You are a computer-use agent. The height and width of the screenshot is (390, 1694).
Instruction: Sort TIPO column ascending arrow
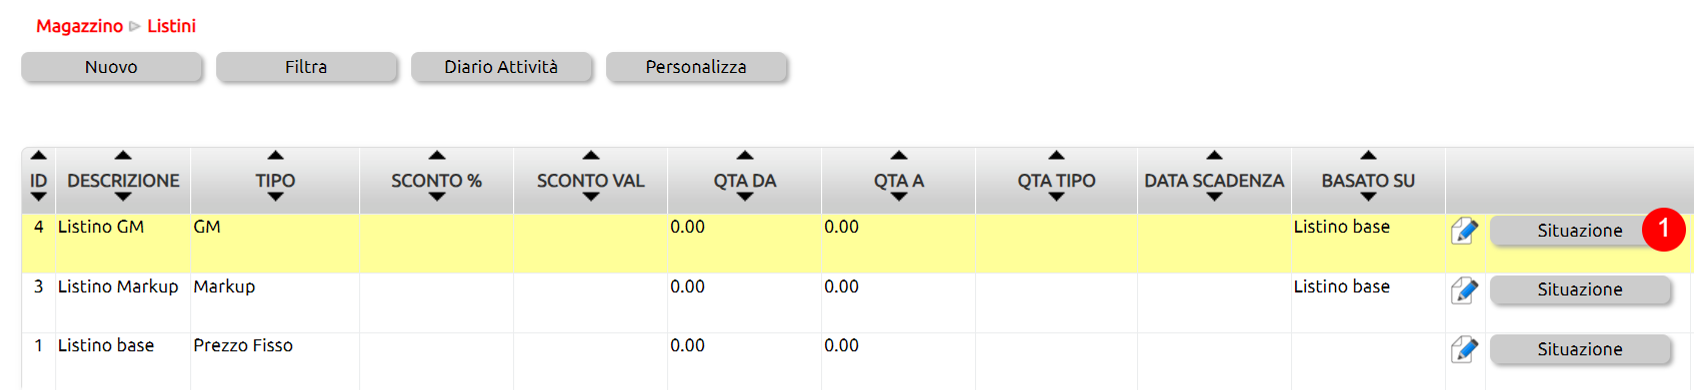(x=275, y=156)
